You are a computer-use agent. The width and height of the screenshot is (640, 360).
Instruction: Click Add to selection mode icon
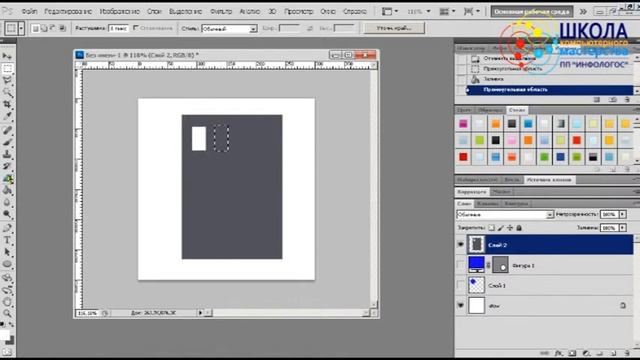(x=44, y=28)
